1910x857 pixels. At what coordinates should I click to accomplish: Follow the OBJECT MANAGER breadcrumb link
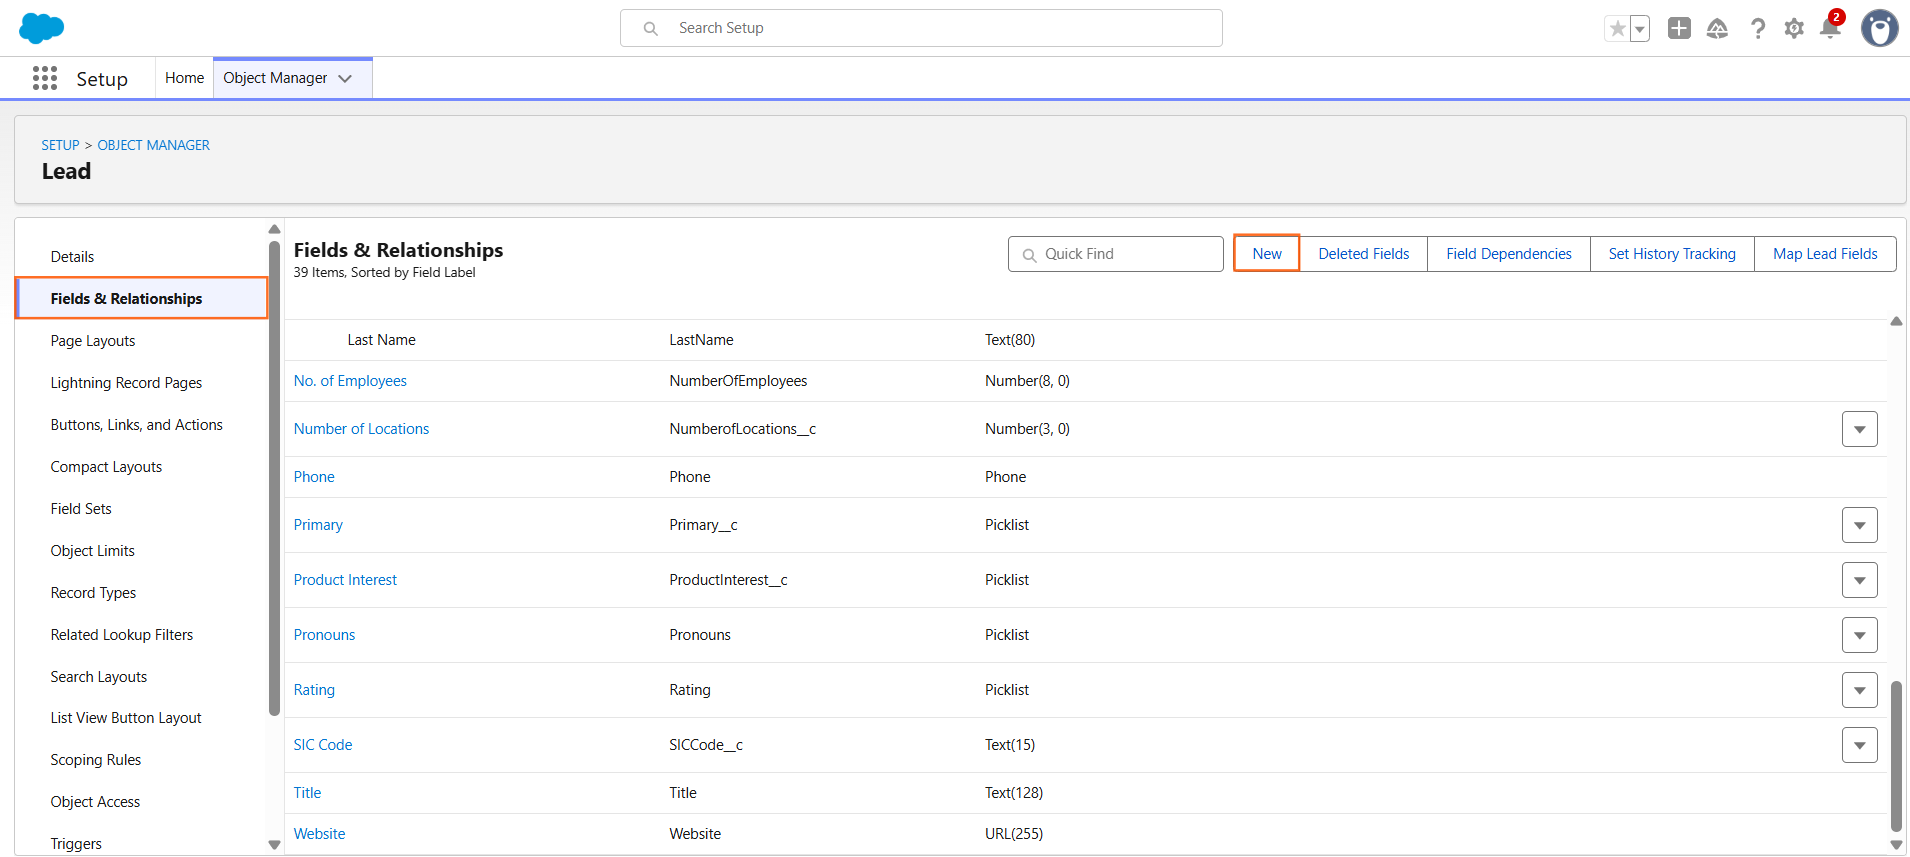click(x=153, y=145)
